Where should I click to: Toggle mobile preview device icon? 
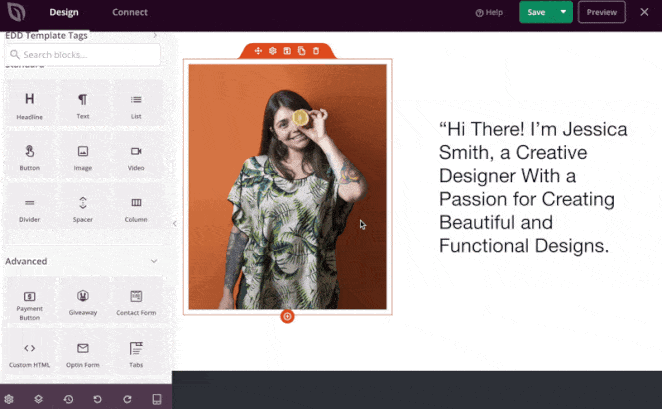[x=157, y=399]
